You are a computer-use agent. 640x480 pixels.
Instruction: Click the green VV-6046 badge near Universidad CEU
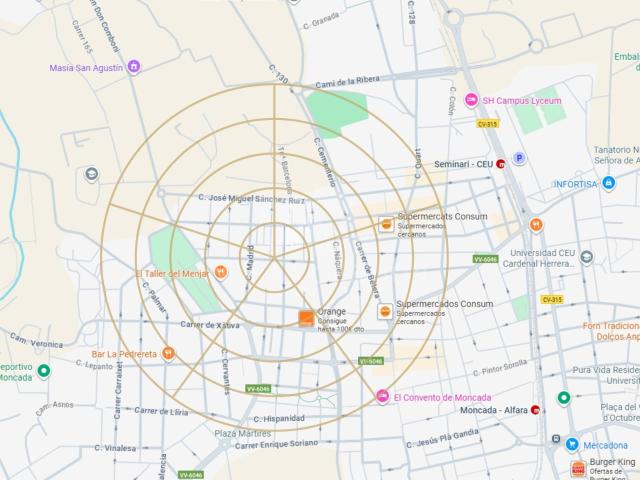coord(485,259)
